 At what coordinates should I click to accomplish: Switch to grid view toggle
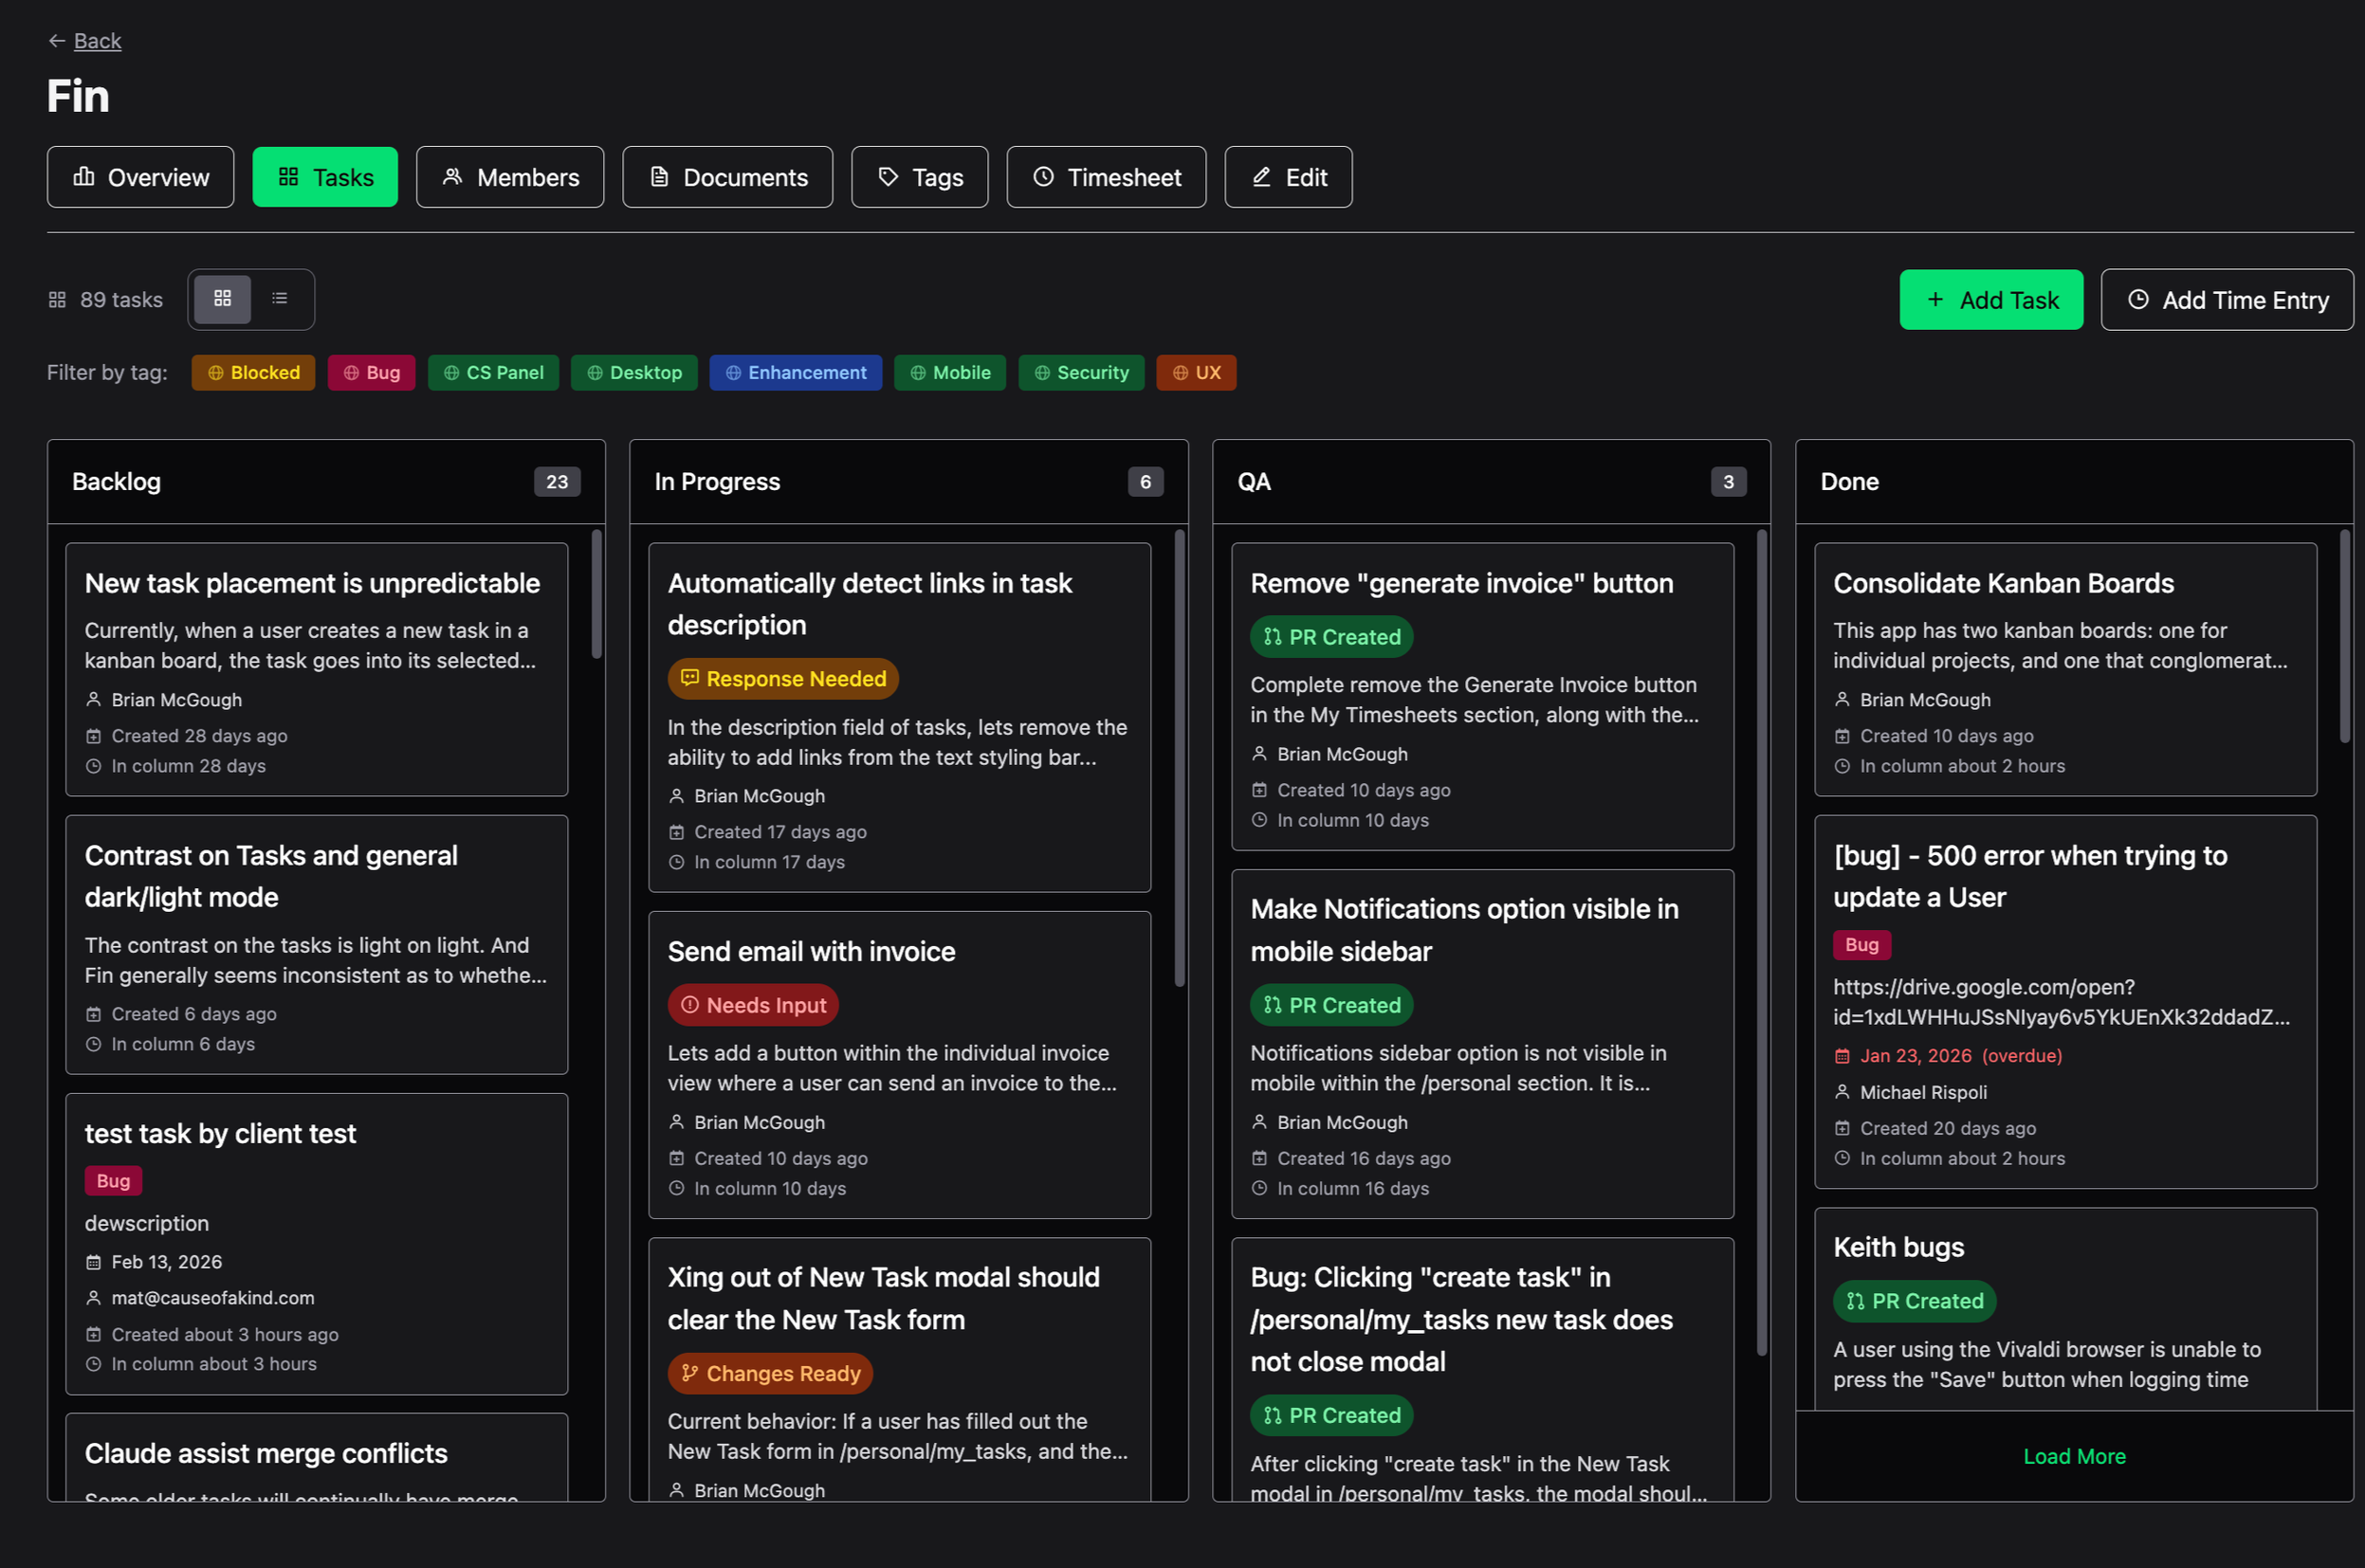point(222,299)
